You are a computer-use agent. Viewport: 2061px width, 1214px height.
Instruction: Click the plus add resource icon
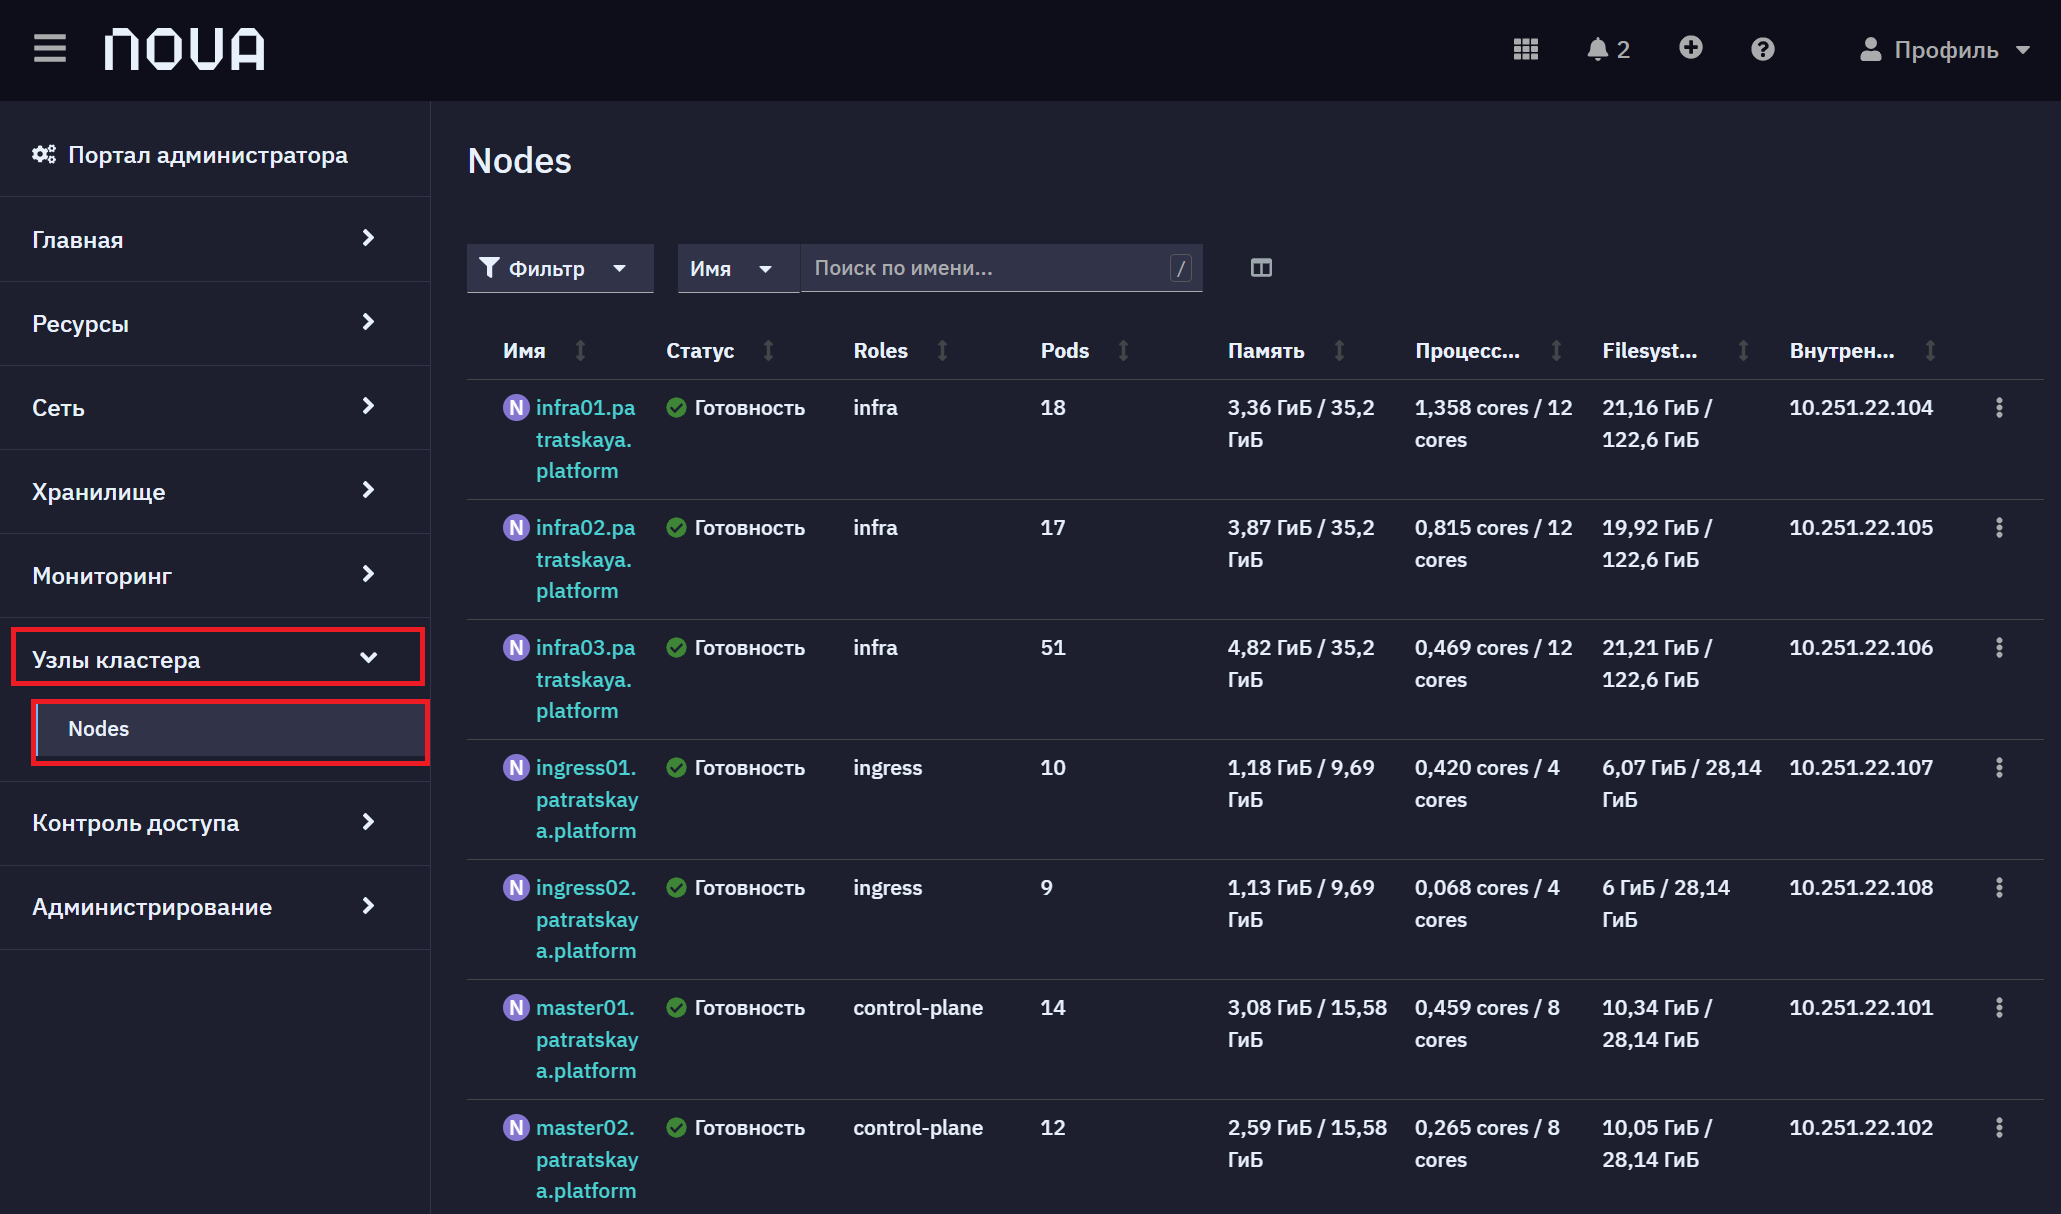tap(1690, 47)
